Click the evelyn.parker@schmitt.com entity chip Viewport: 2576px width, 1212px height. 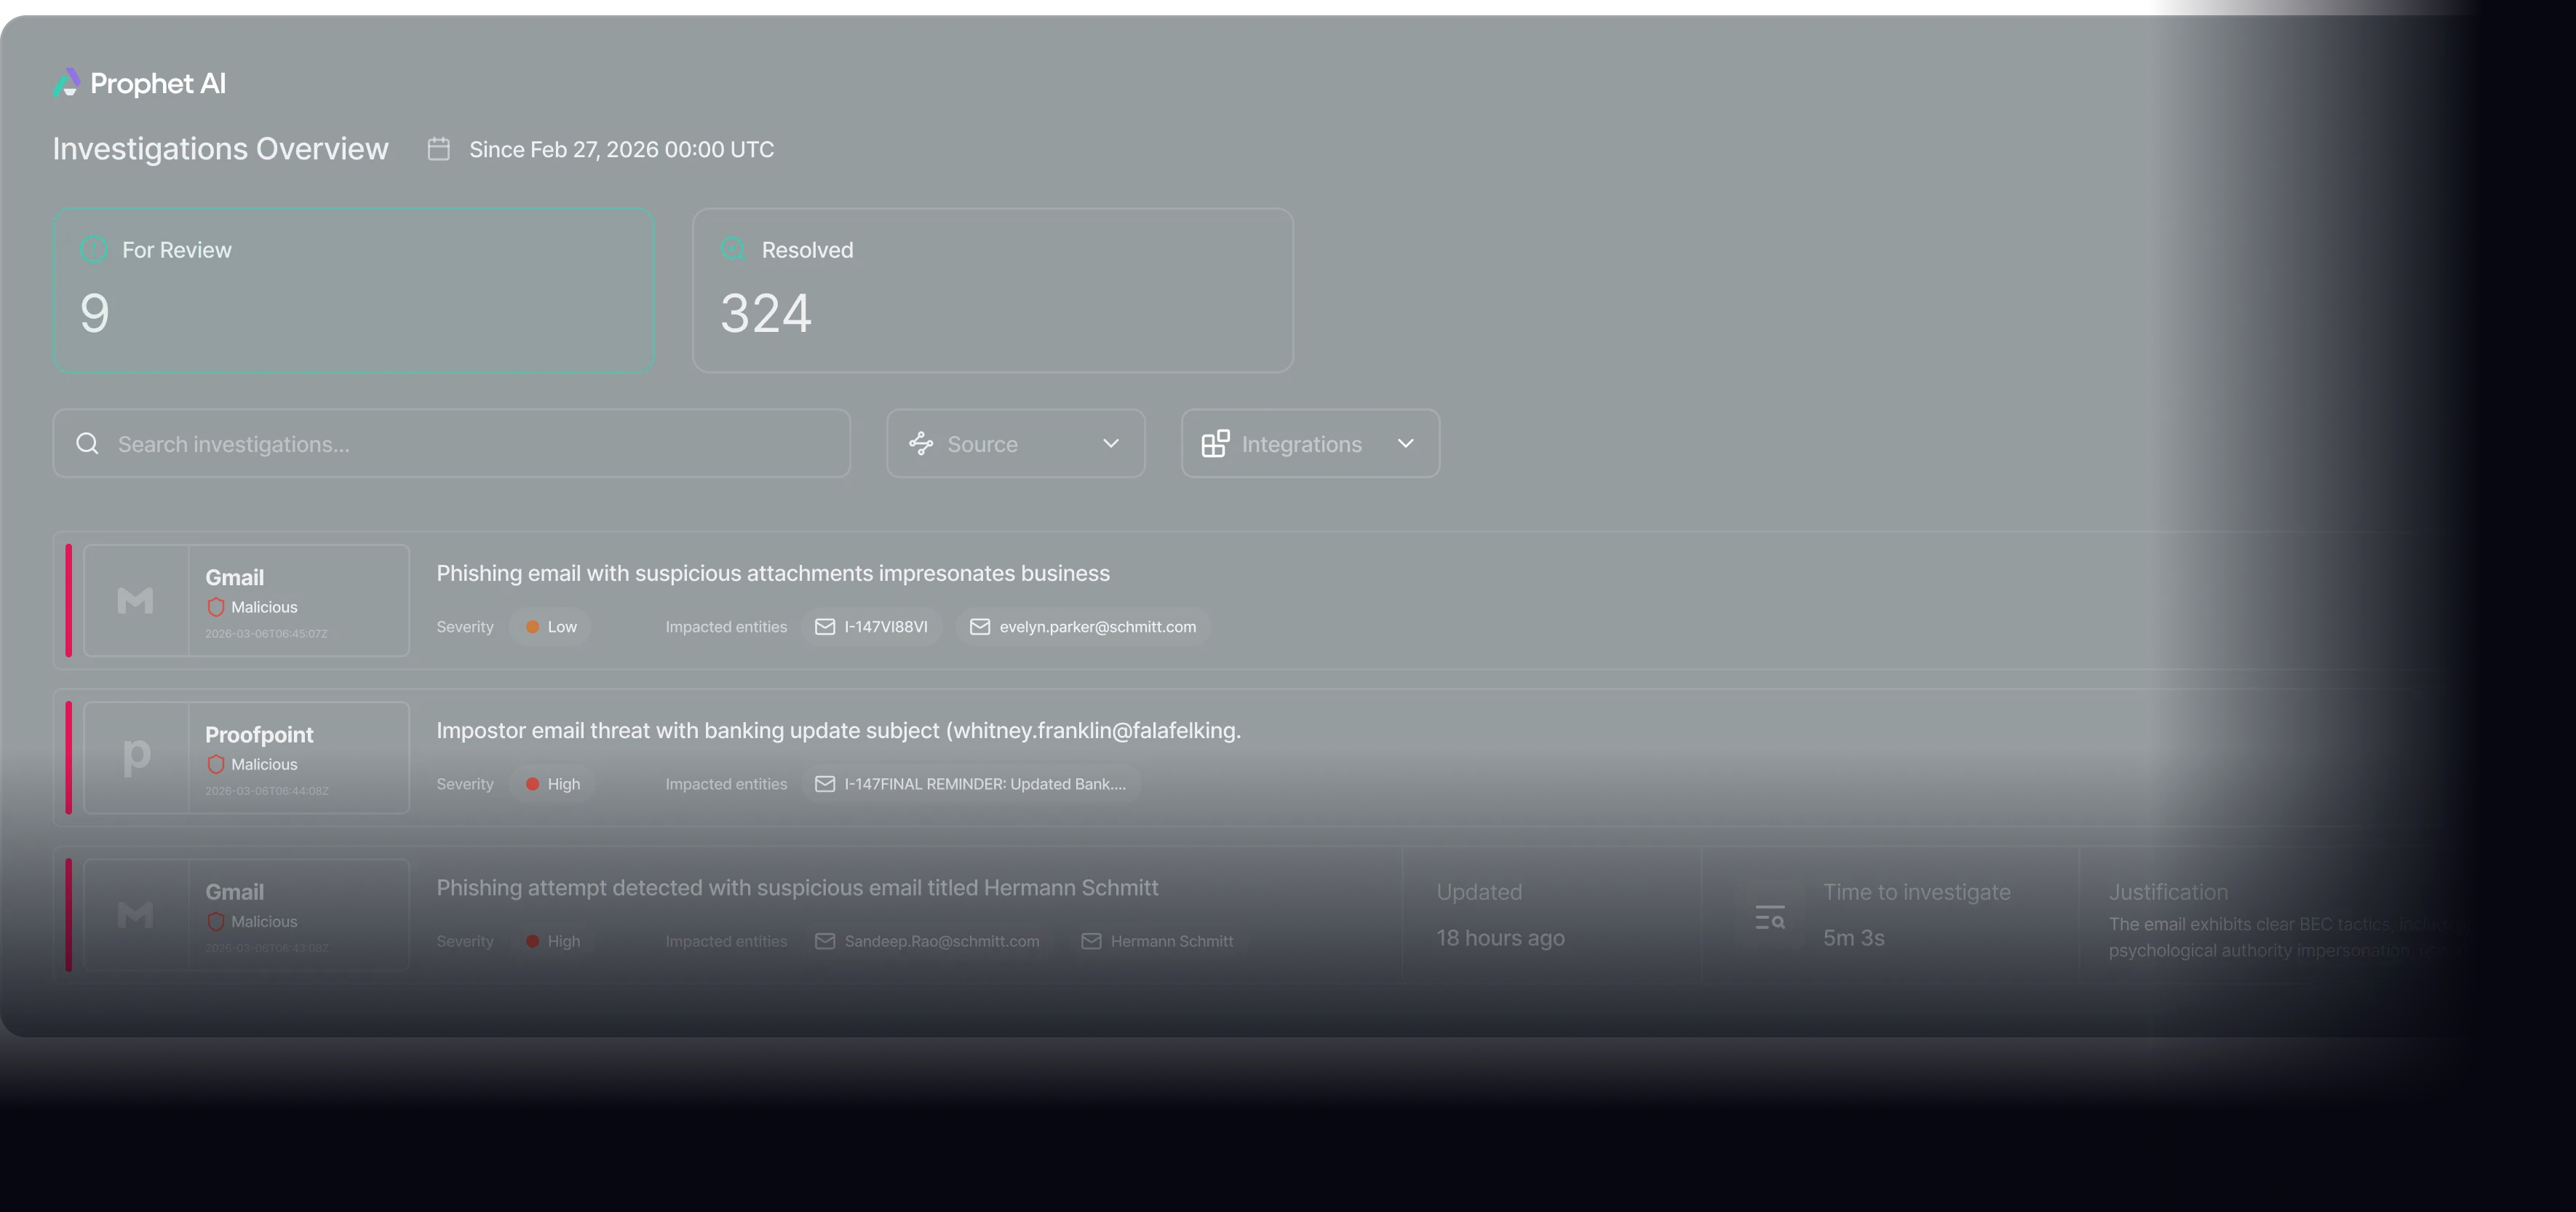pos(1083,627)
